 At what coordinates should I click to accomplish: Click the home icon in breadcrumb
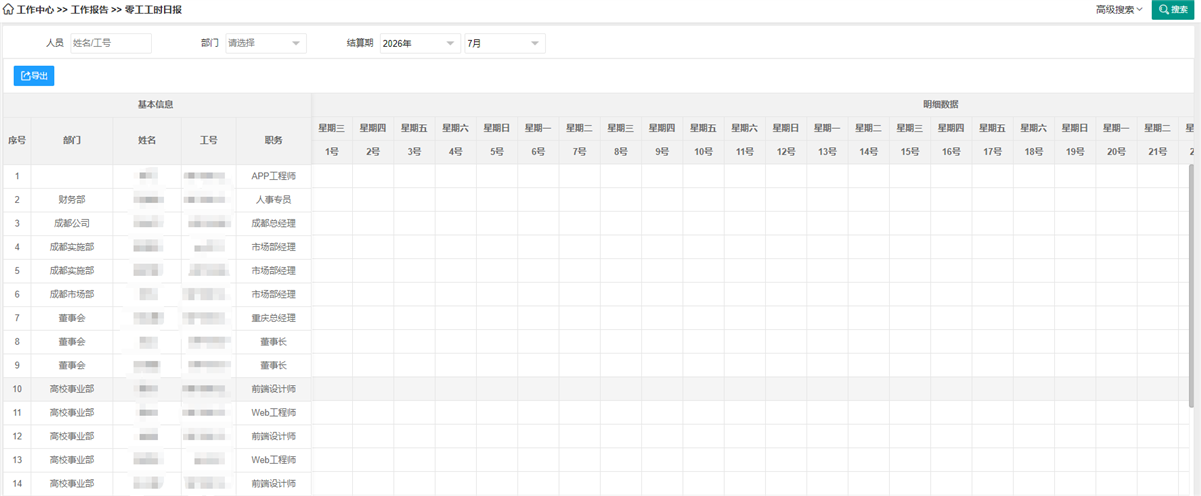pyautogui.click(x=9, y=9)
